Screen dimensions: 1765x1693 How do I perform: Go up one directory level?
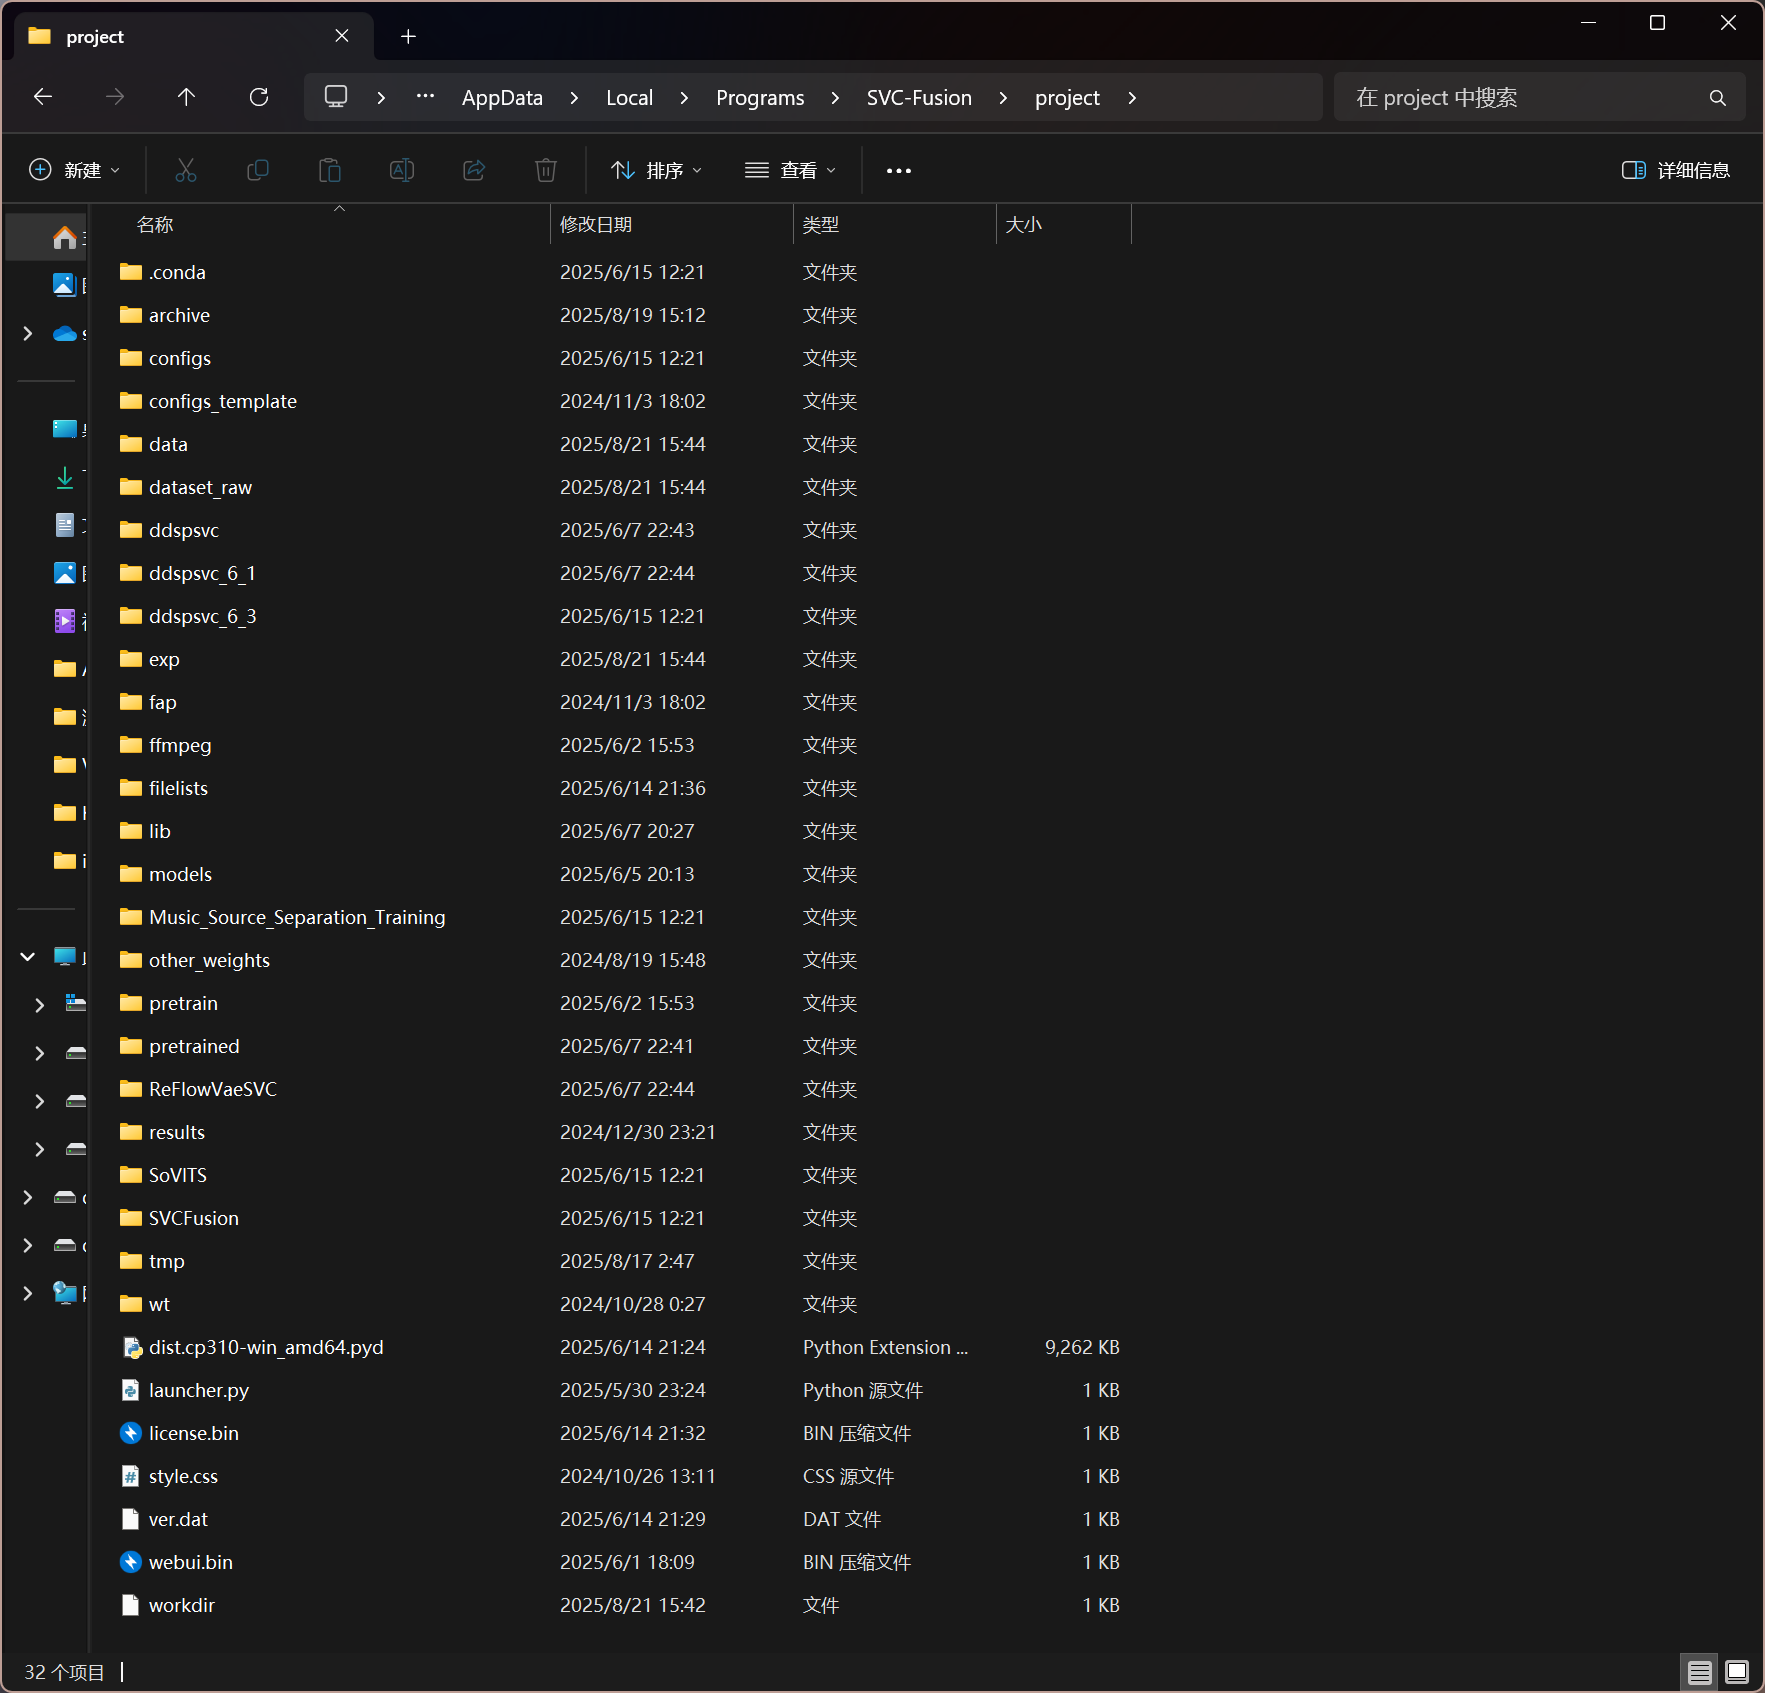tap(186, 97)
